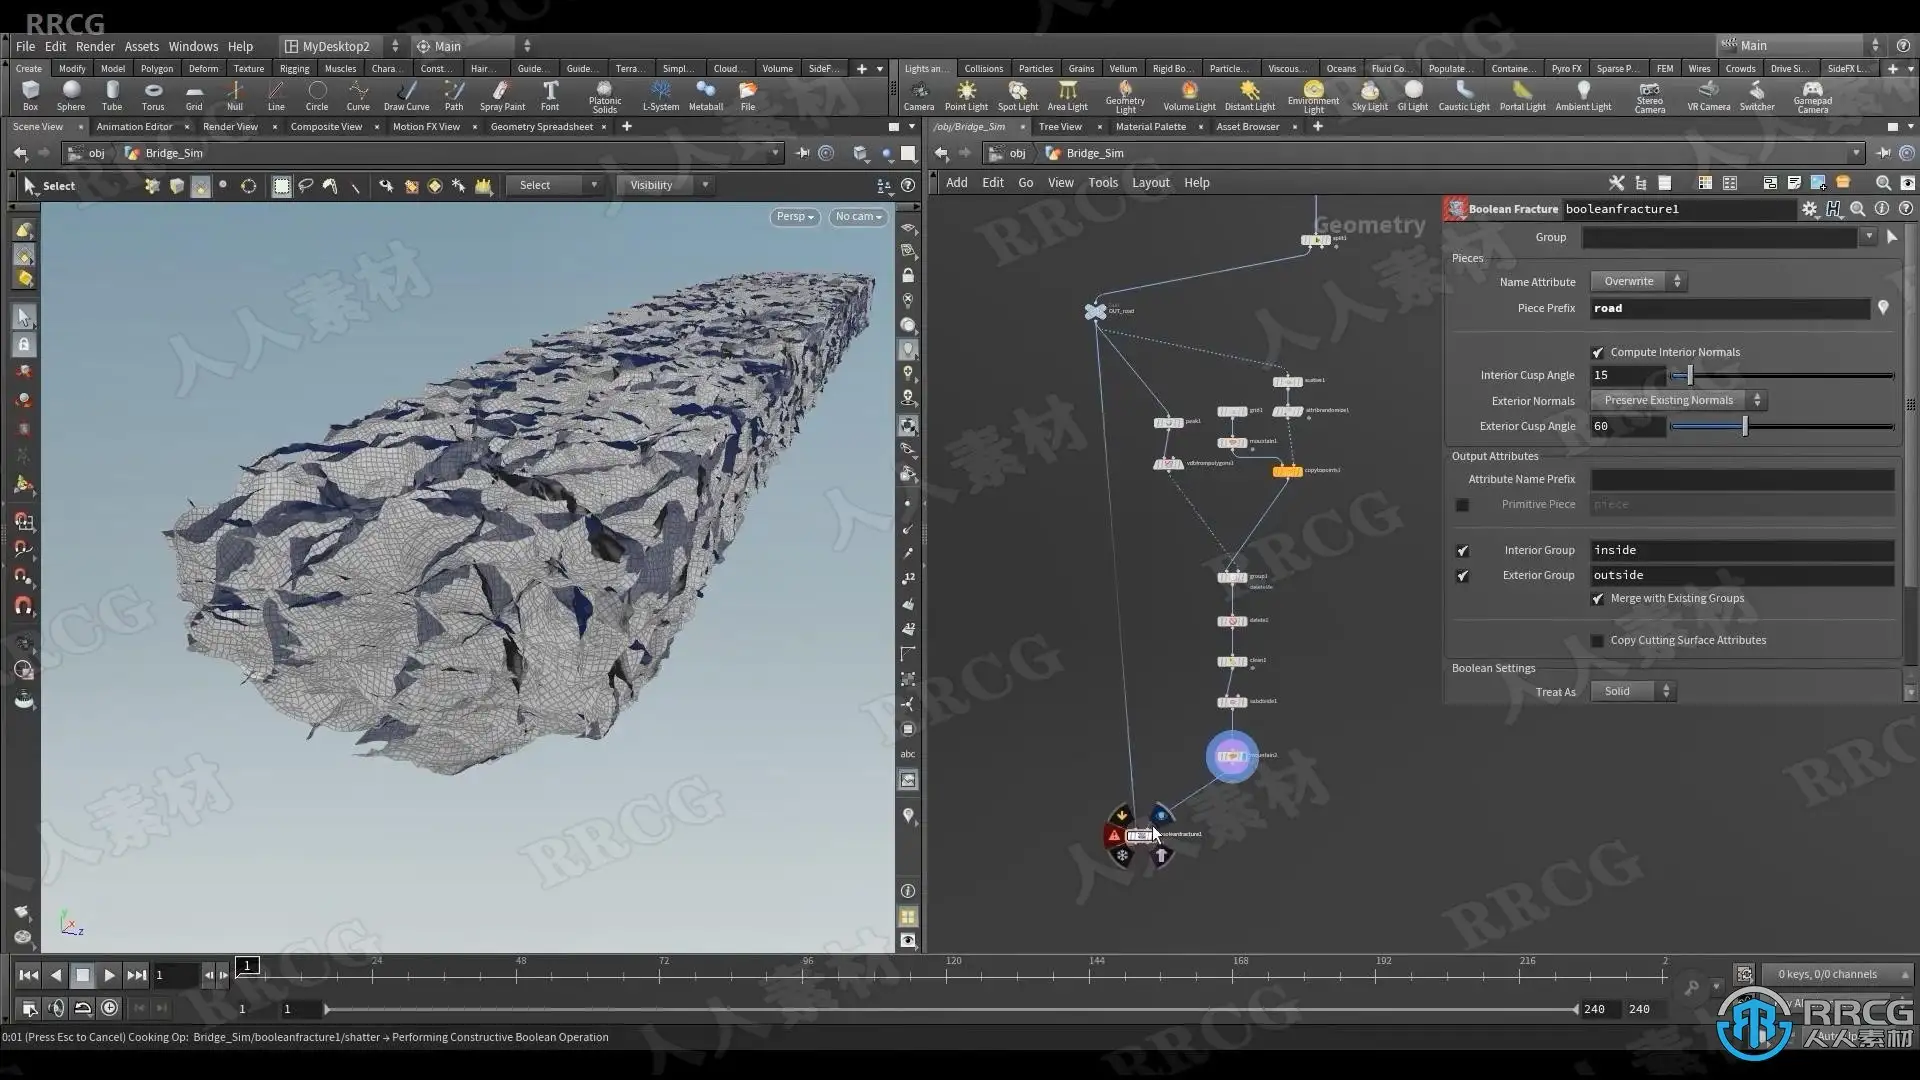This screenshot has width=1920, height=1080.
Task: Click the Layout menu in the network editor
Action: tap(1150, 183)
